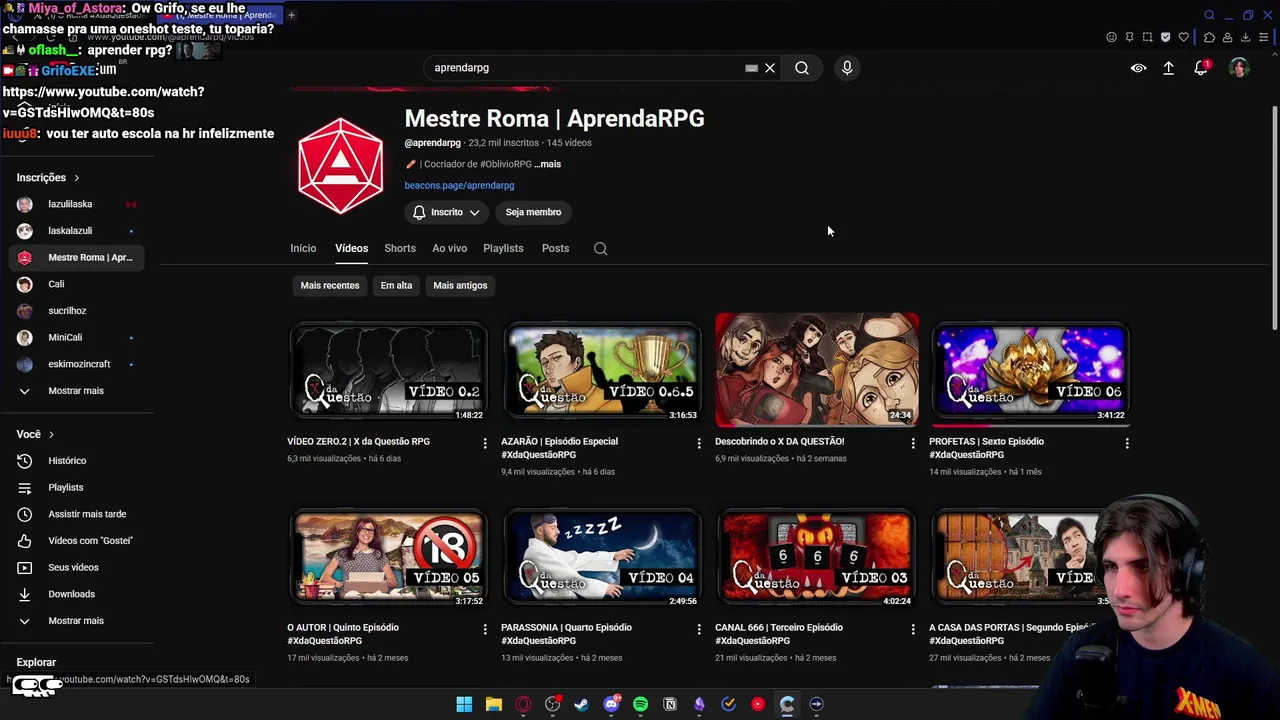Click the snapshot selection icon in toolbar

(x=1147, y=37)
